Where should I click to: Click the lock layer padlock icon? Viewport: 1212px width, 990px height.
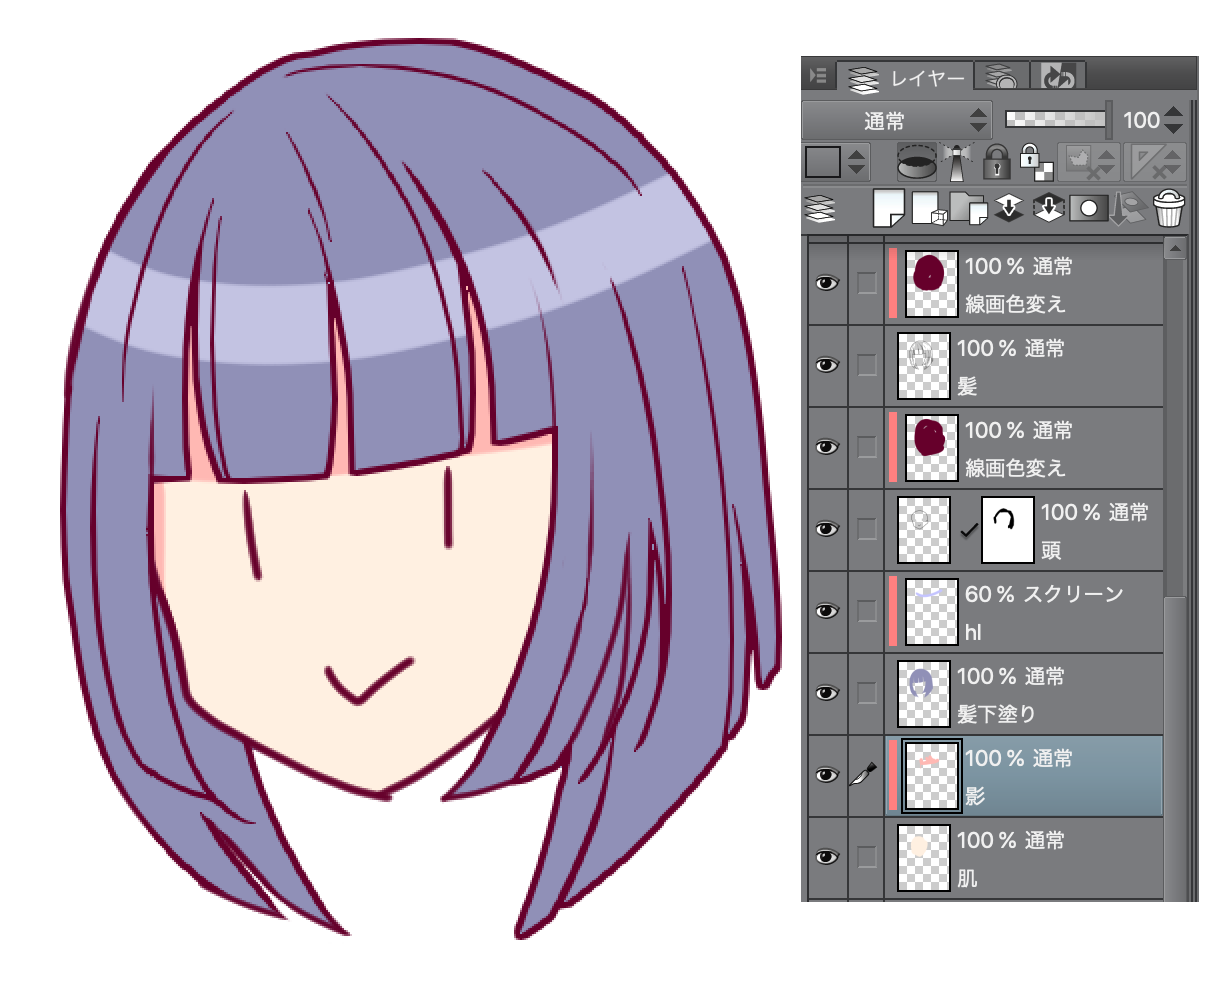[x=995, y=161]
